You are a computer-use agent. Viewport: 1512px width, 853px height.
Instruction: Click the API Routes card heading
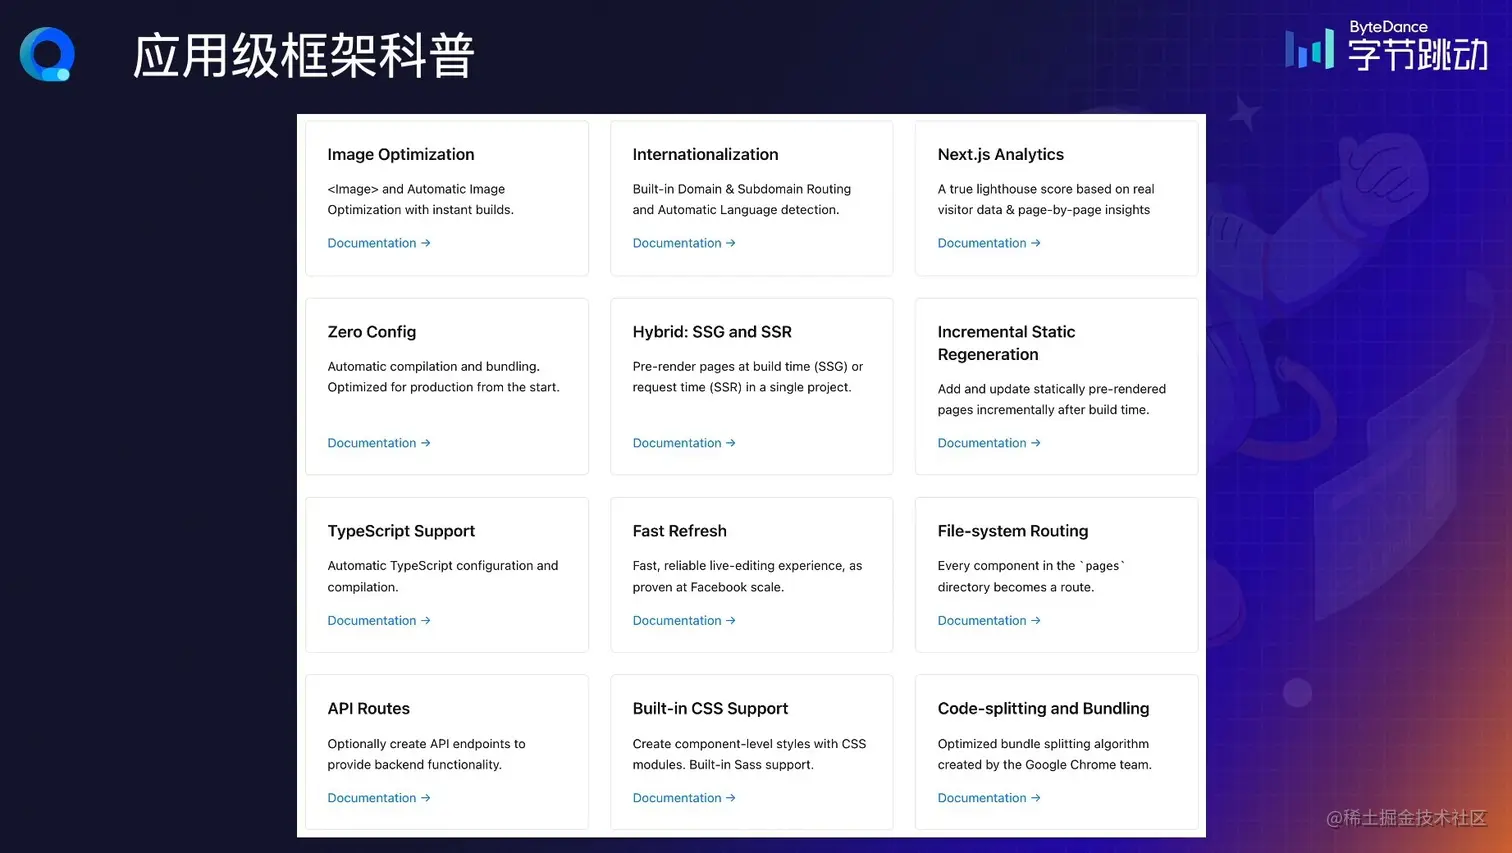coord(369,708)
